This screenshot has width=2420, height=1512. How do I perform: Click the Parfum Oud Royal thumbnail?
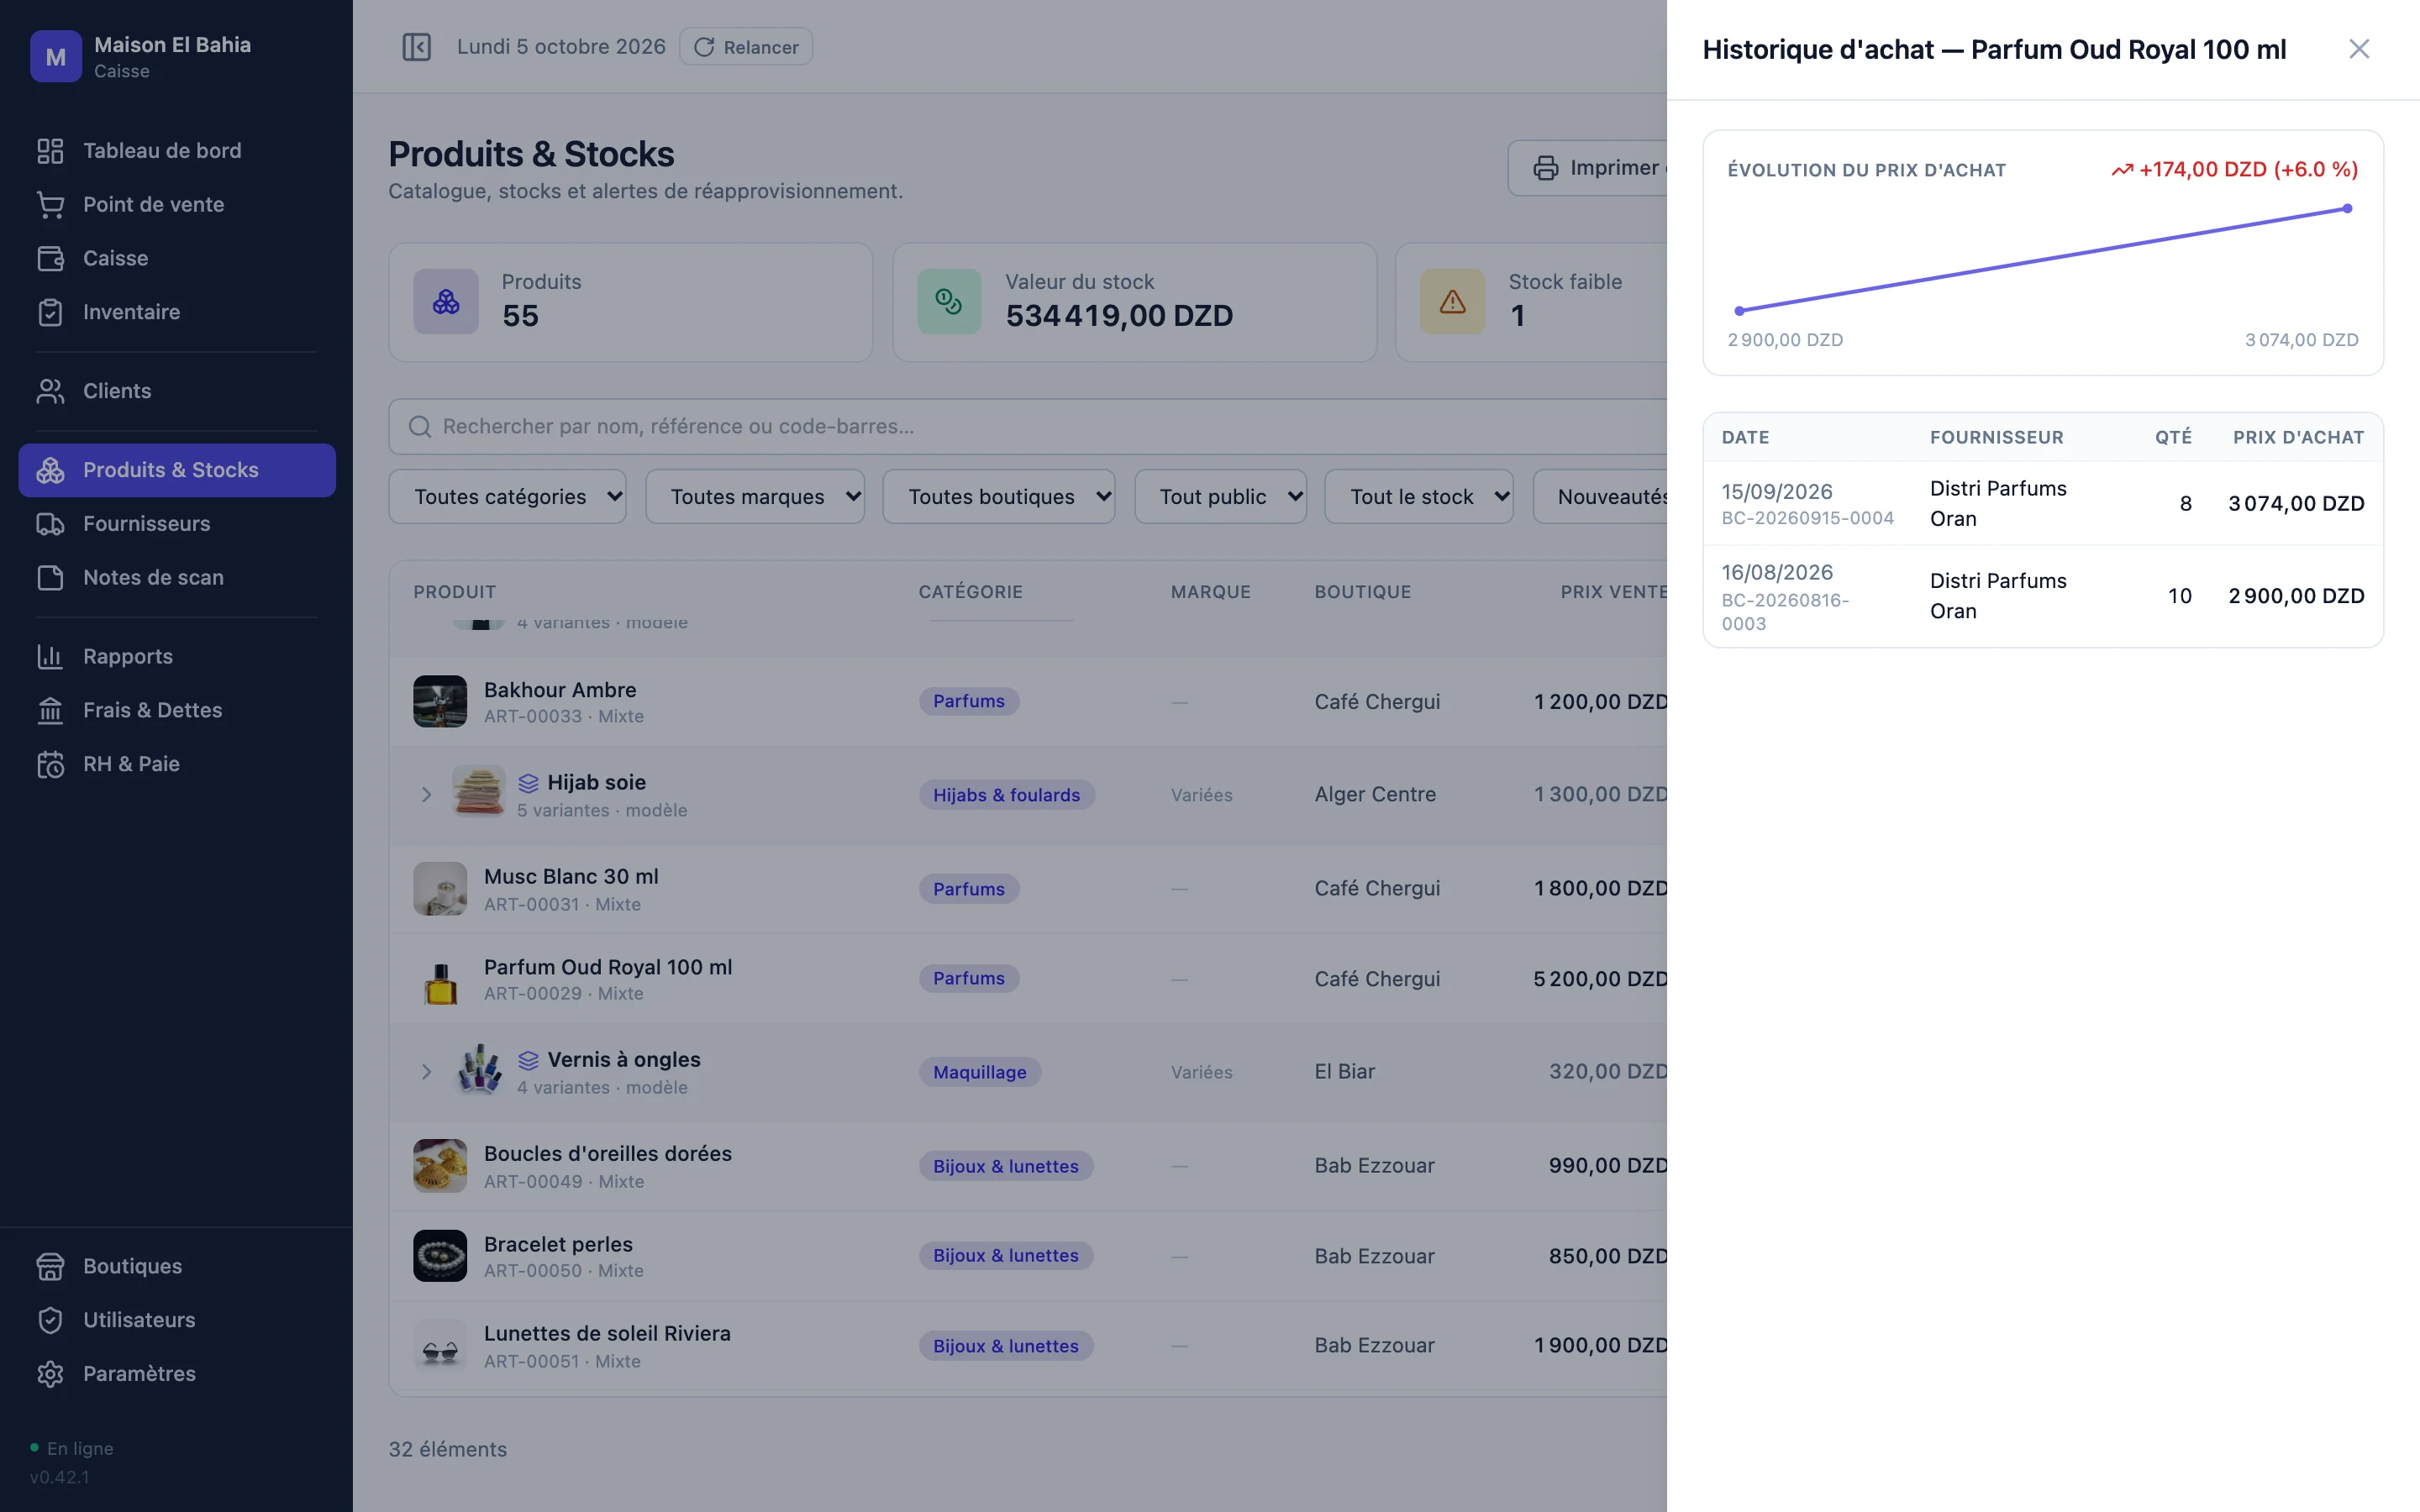(440, 980)
